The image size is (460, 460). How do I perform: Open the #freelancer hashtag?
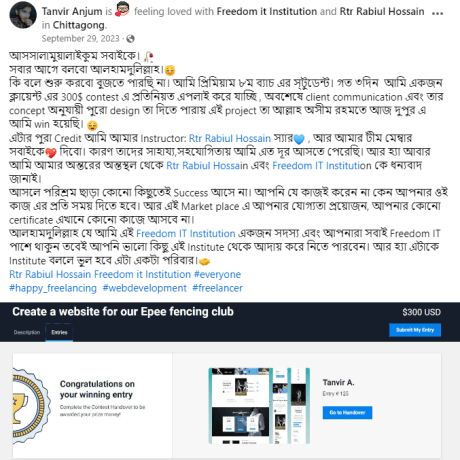[217, 288]
